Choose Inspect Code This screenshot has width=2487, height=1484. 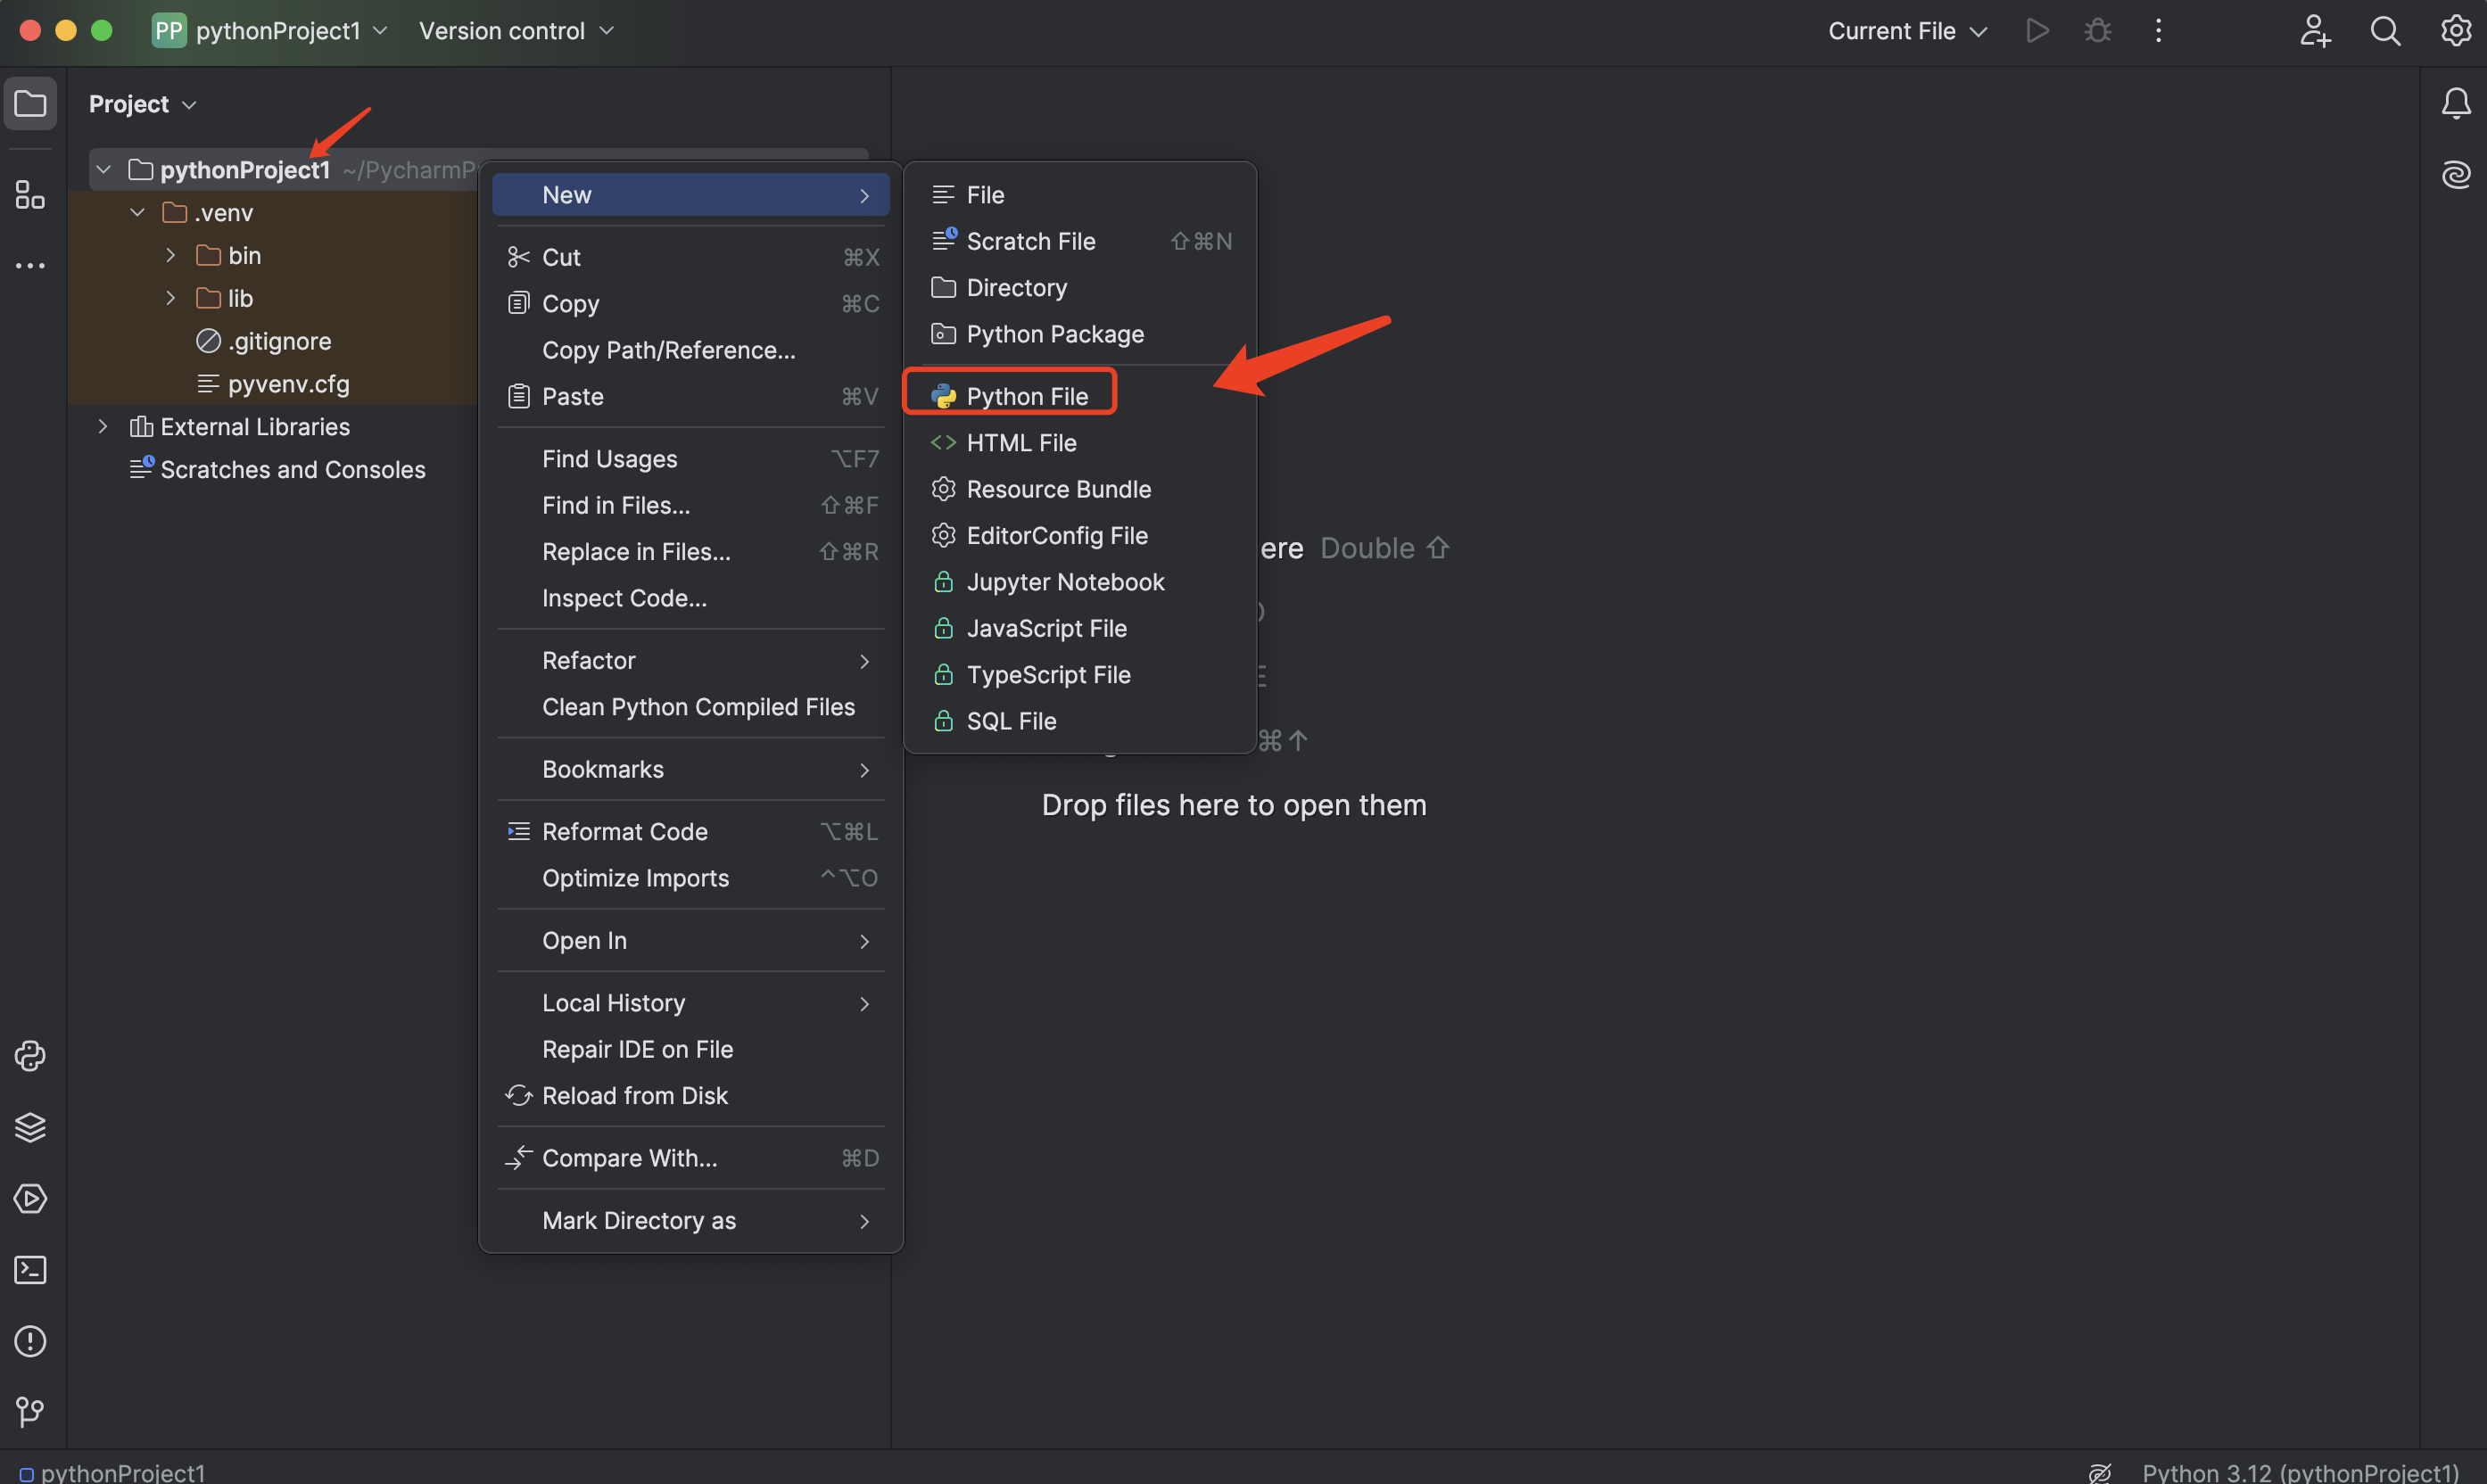tap(691, 598)
